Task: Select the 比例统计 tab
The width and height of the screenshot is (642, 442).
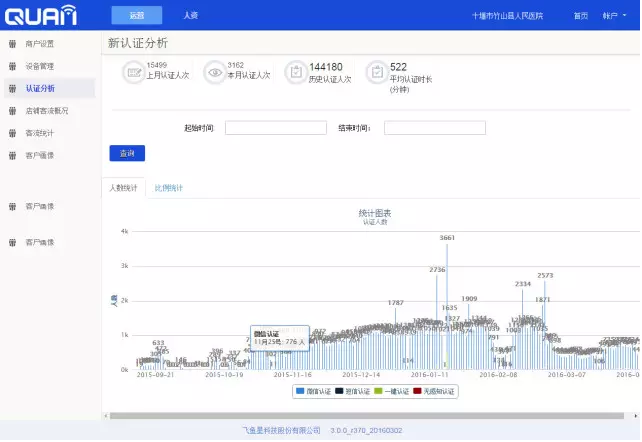Action: coord(168,188)
